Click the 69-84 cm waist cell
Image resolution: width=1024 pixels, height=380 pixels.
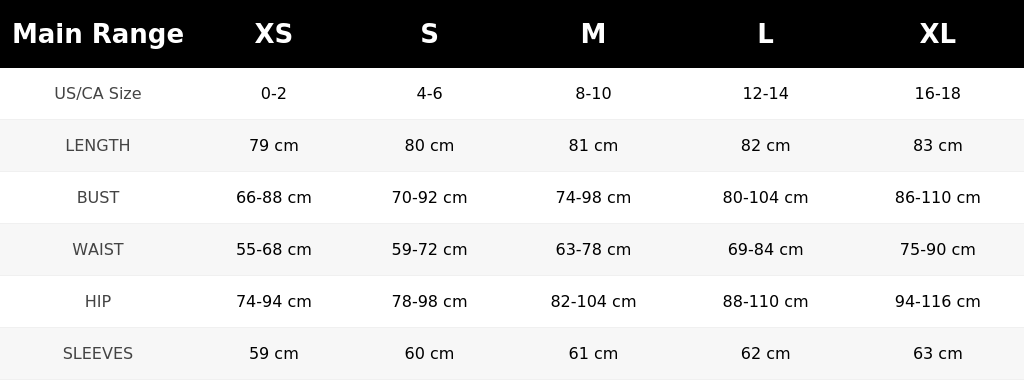pos(765,249)
